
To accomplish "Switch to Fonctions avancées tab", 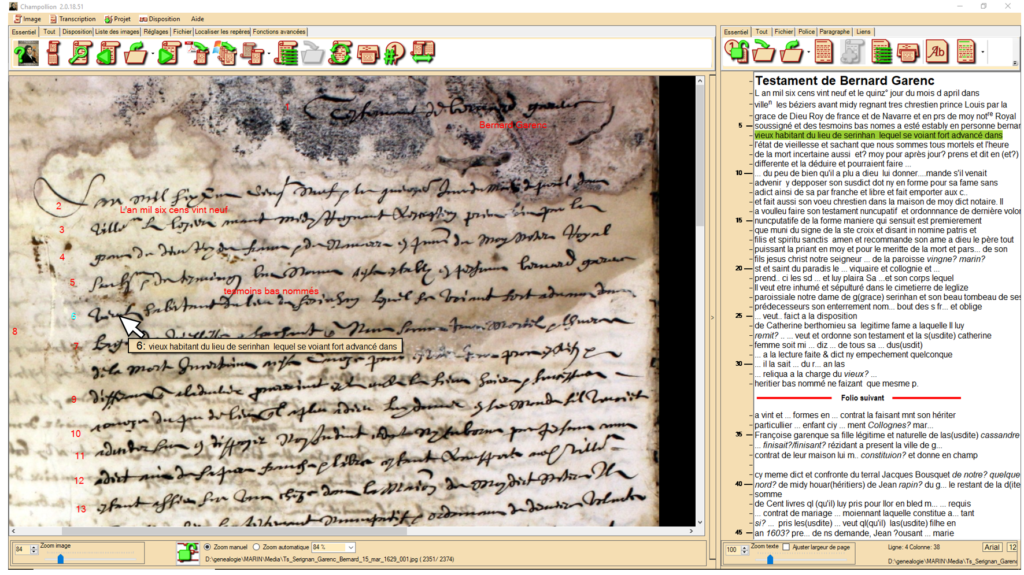I will pyautogui.click(x=279, y=31).
